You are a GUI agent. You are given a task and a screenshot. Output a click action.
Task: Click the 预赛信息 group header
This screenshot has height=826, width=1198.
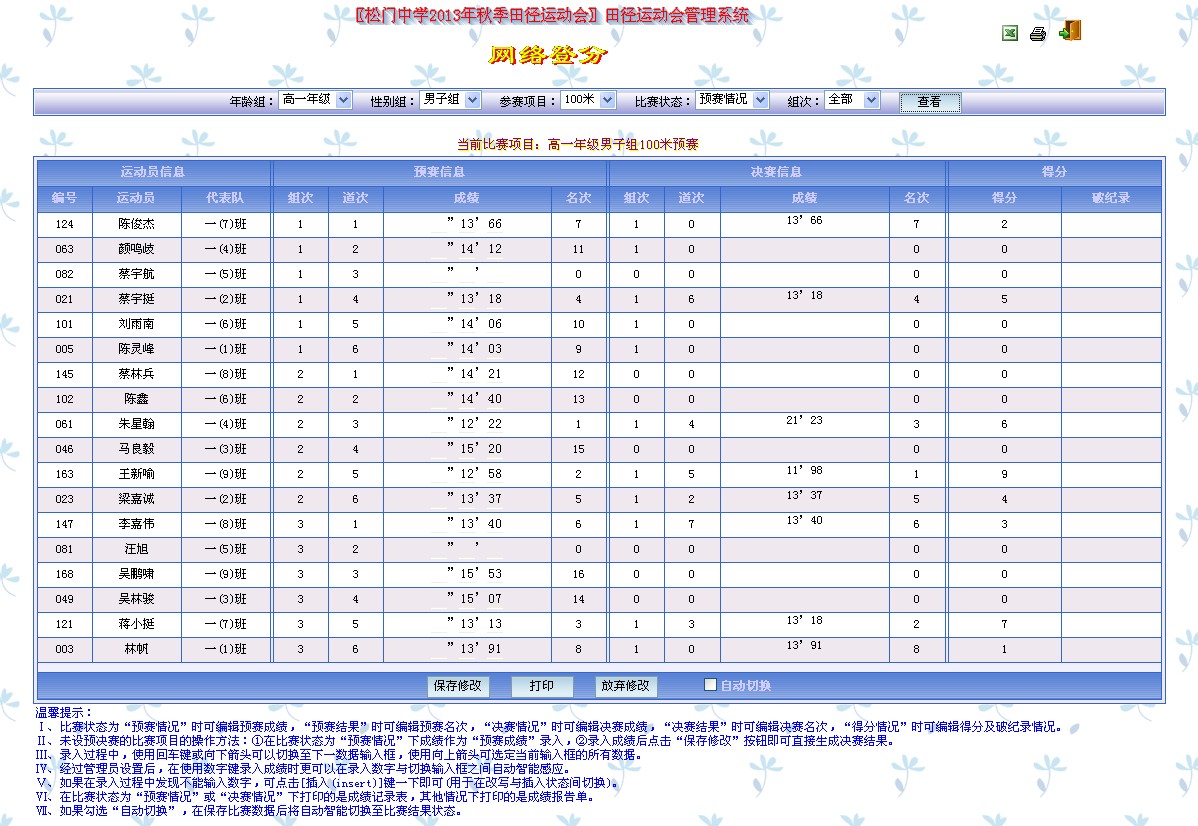pyautogui.click(x=439, y=172)
